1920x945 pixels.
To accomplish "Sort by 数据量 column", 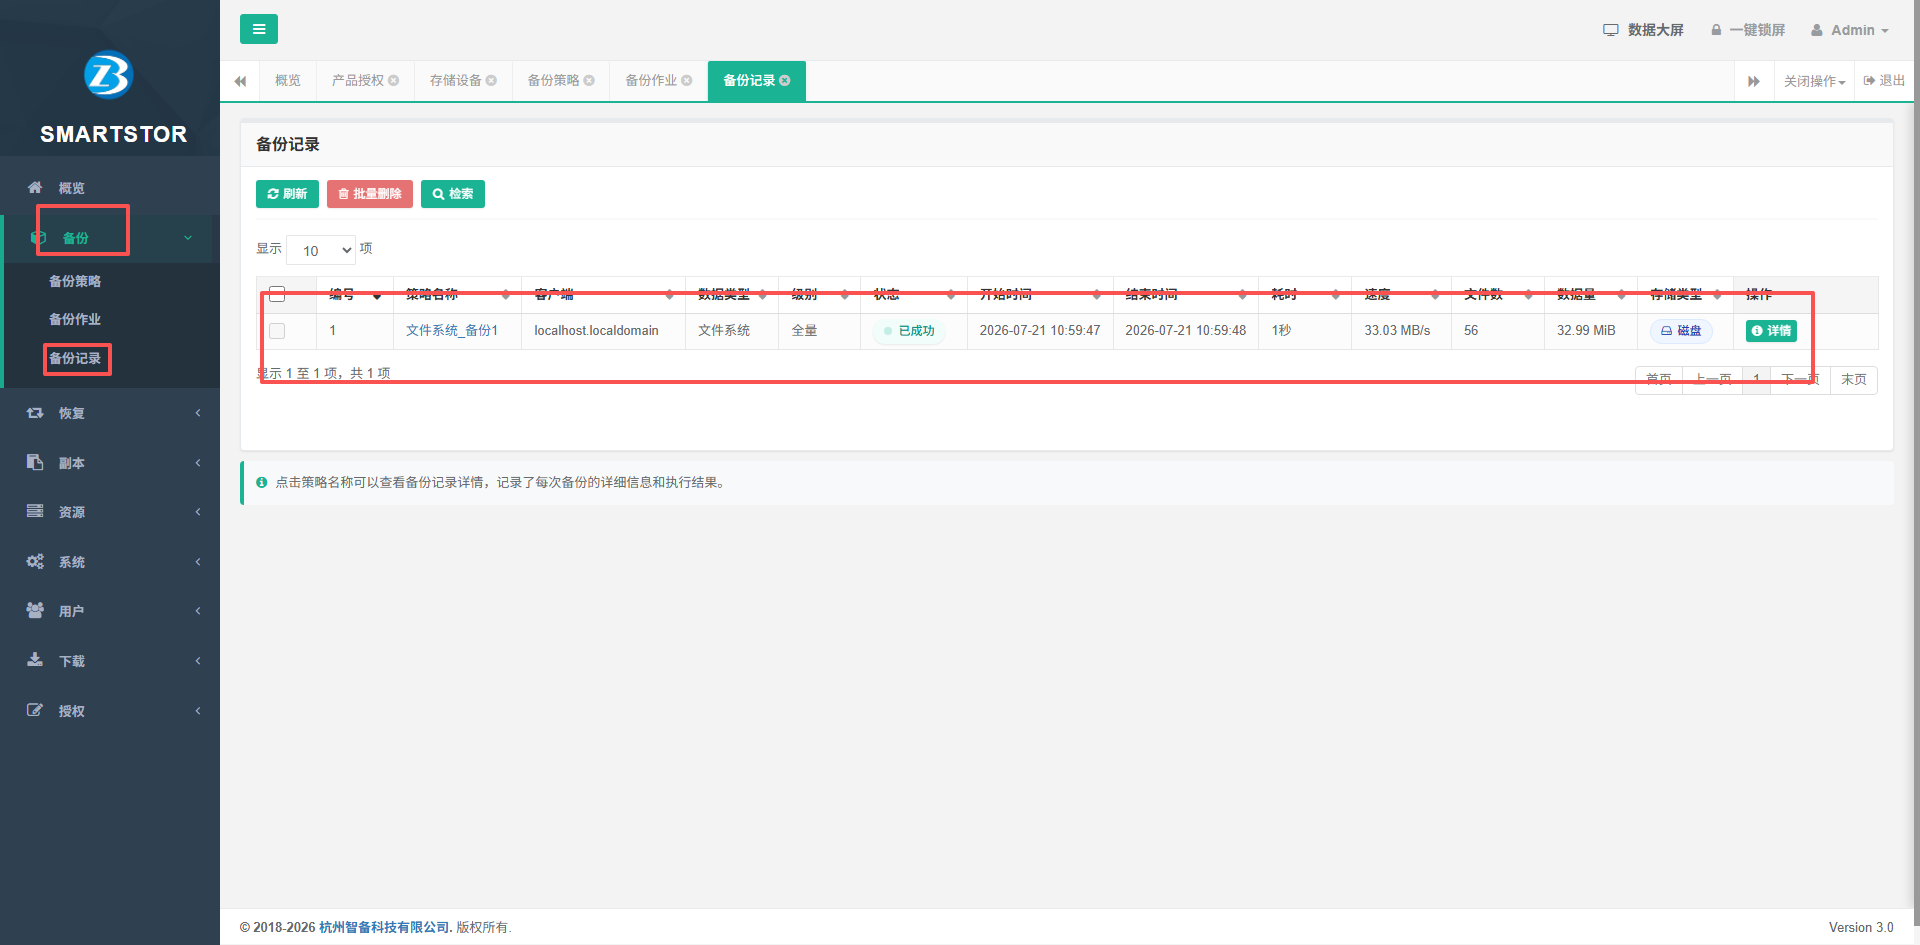I will (x=1591, y=294).
